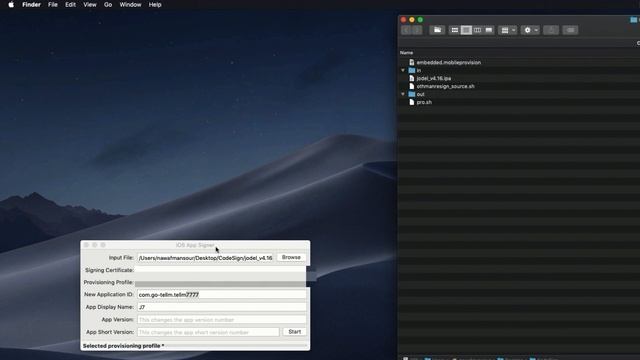Open the group-by arrangement dropdown
The image size is (640, 360).
coord(508,30)
